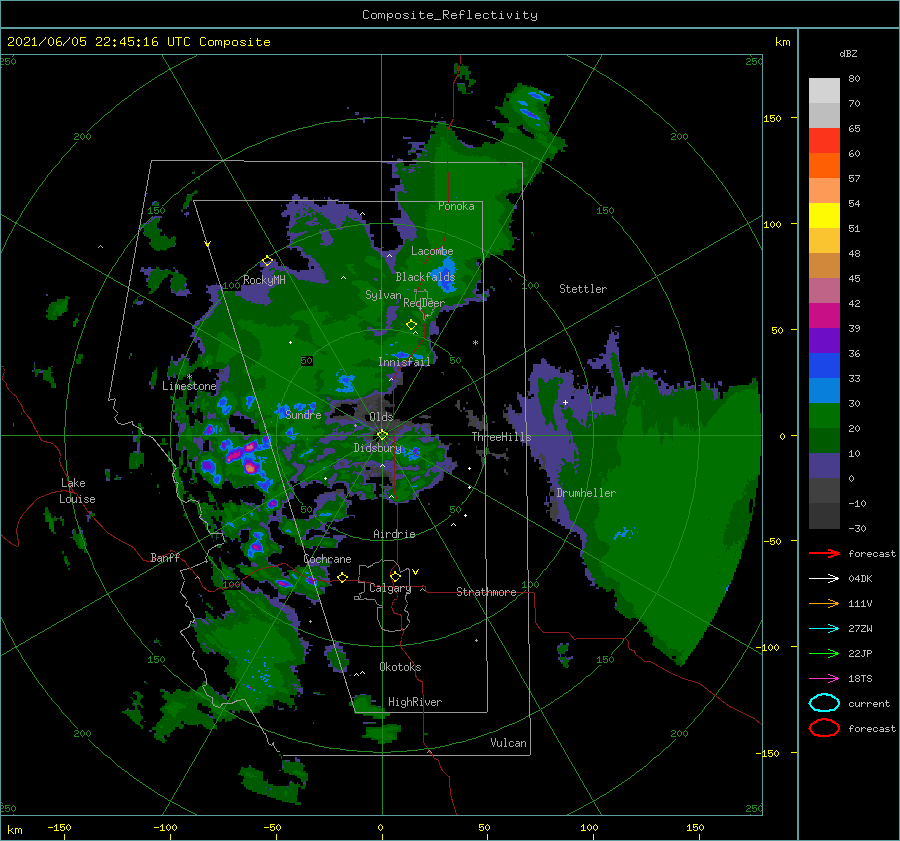Click the 18TS legend label
The width and height of the screenshot is (900, 841).
[x=860, y=679]
